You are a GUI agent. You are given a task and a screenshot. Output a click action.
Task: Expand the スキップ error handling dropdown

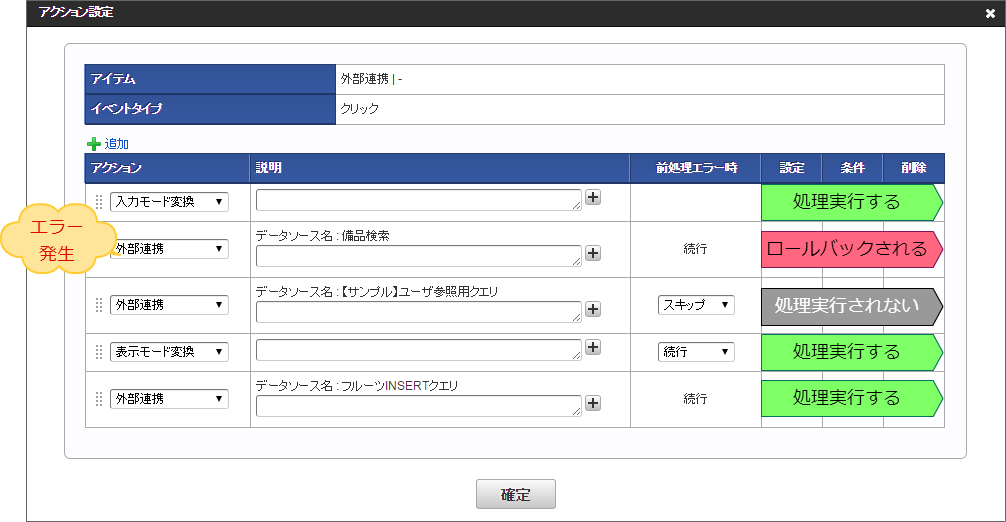point(696,305)
